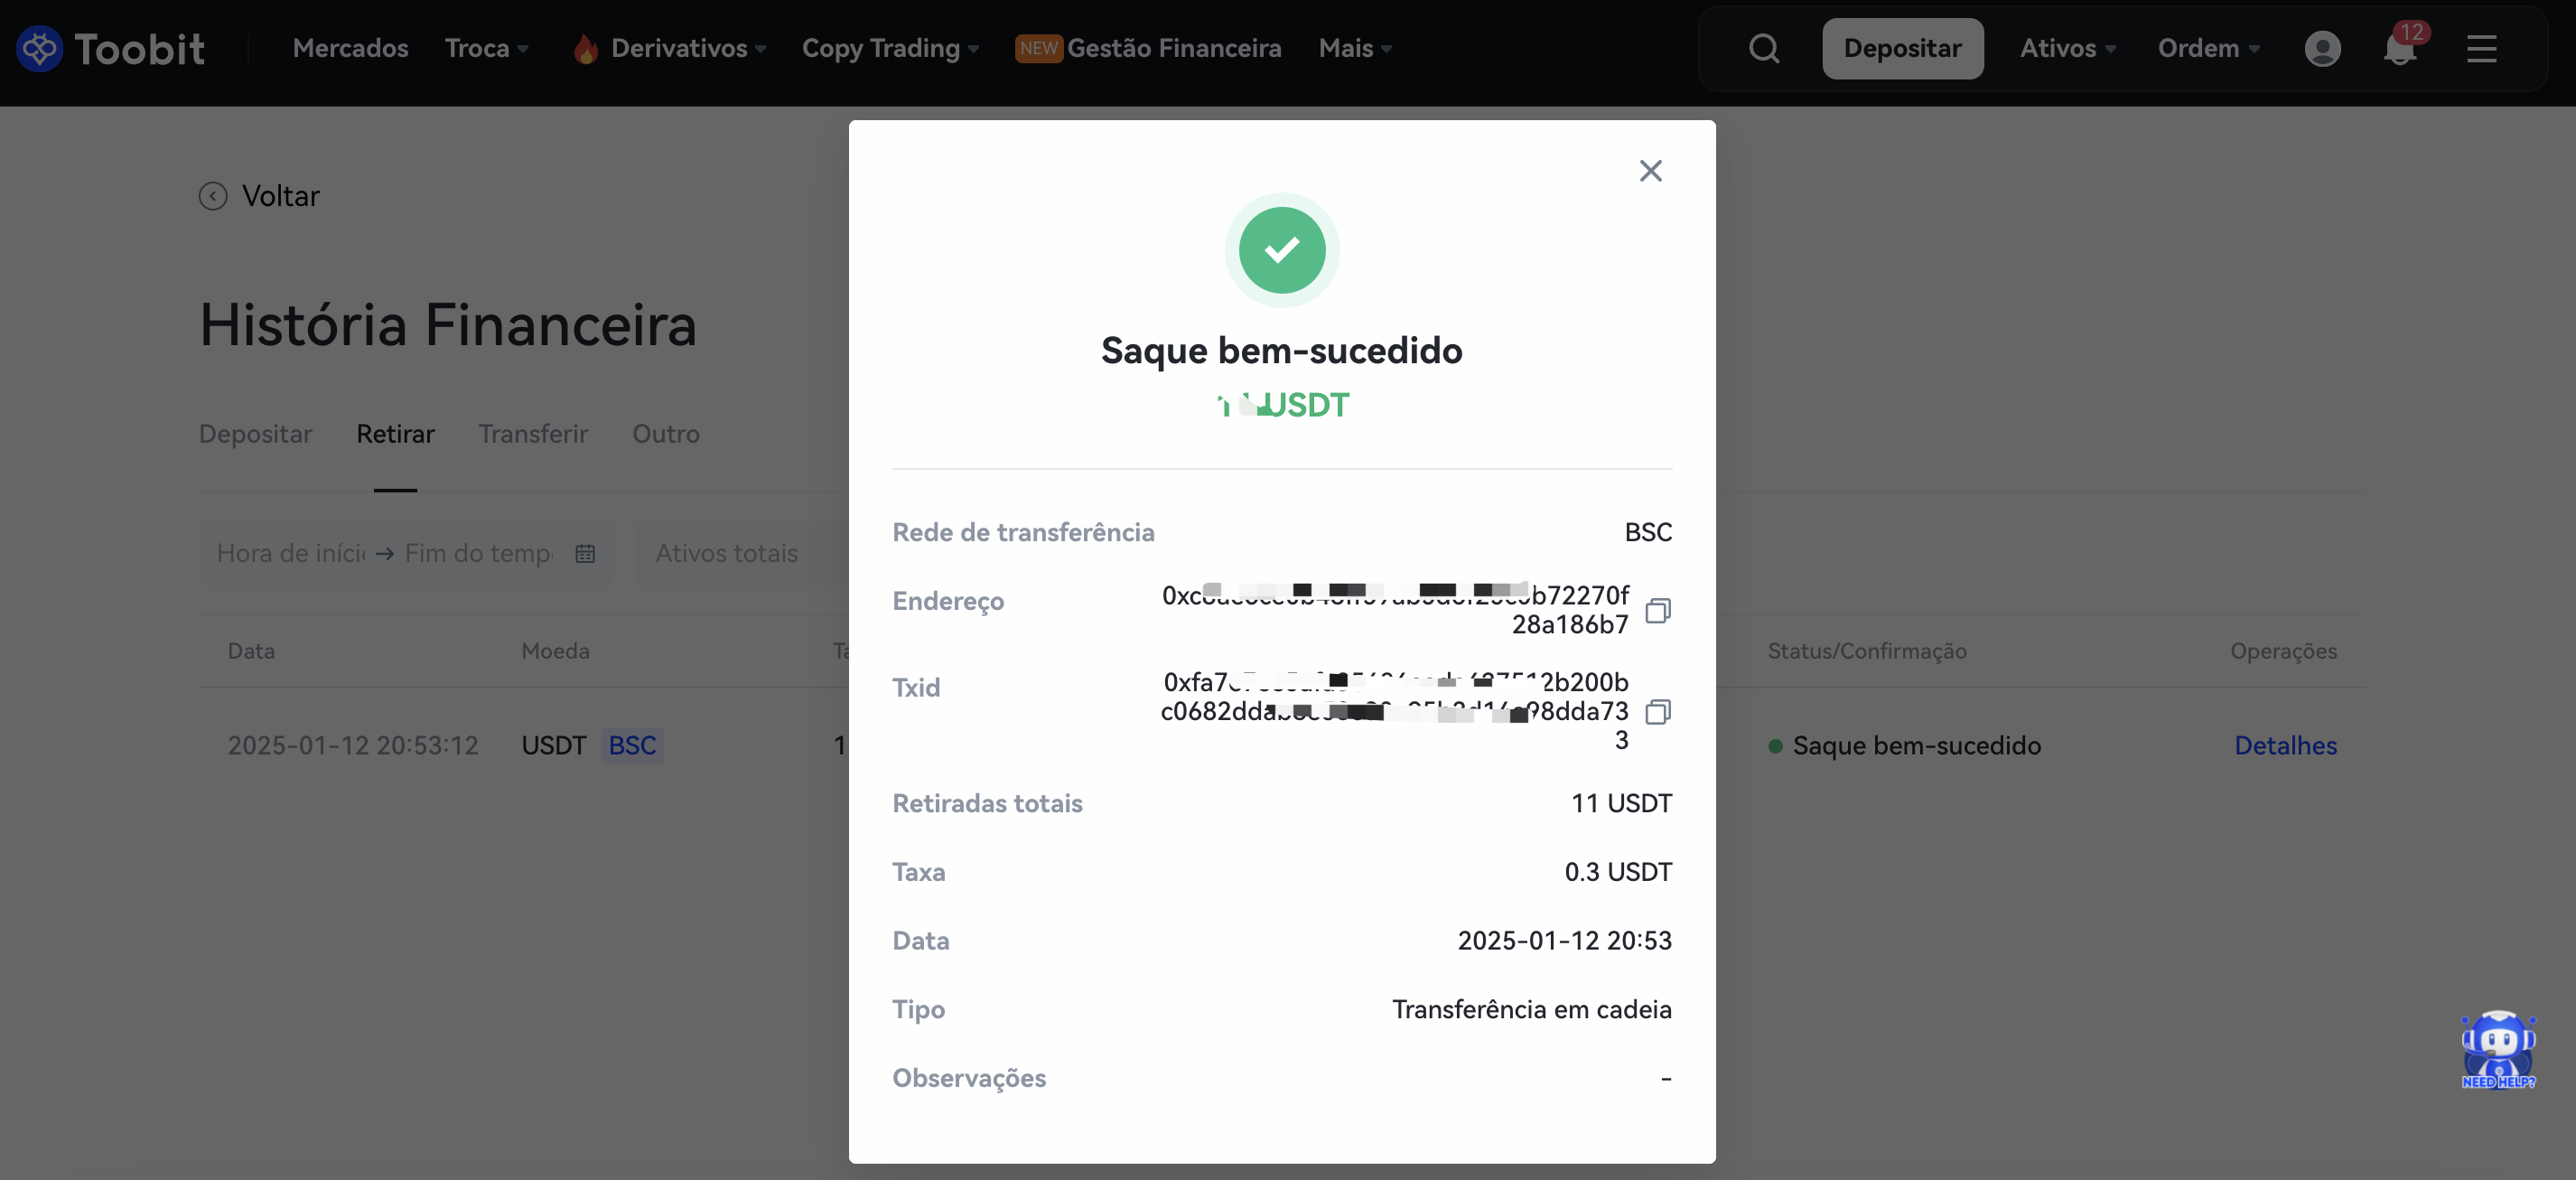
Task: Click the Depositar button in header
Action: [x=1902, y=48]
